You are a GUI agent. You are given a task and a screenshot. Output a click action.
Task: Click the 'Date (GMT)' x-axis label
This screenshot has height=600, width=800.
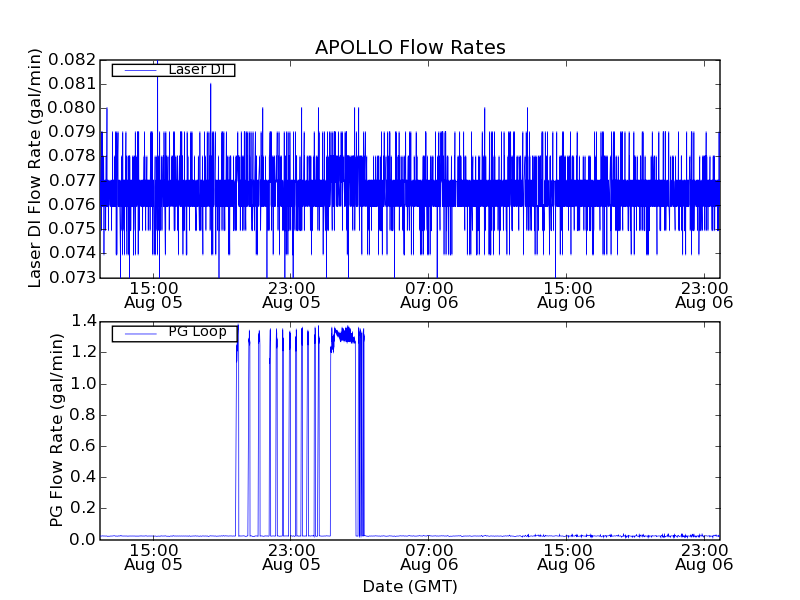410,586
